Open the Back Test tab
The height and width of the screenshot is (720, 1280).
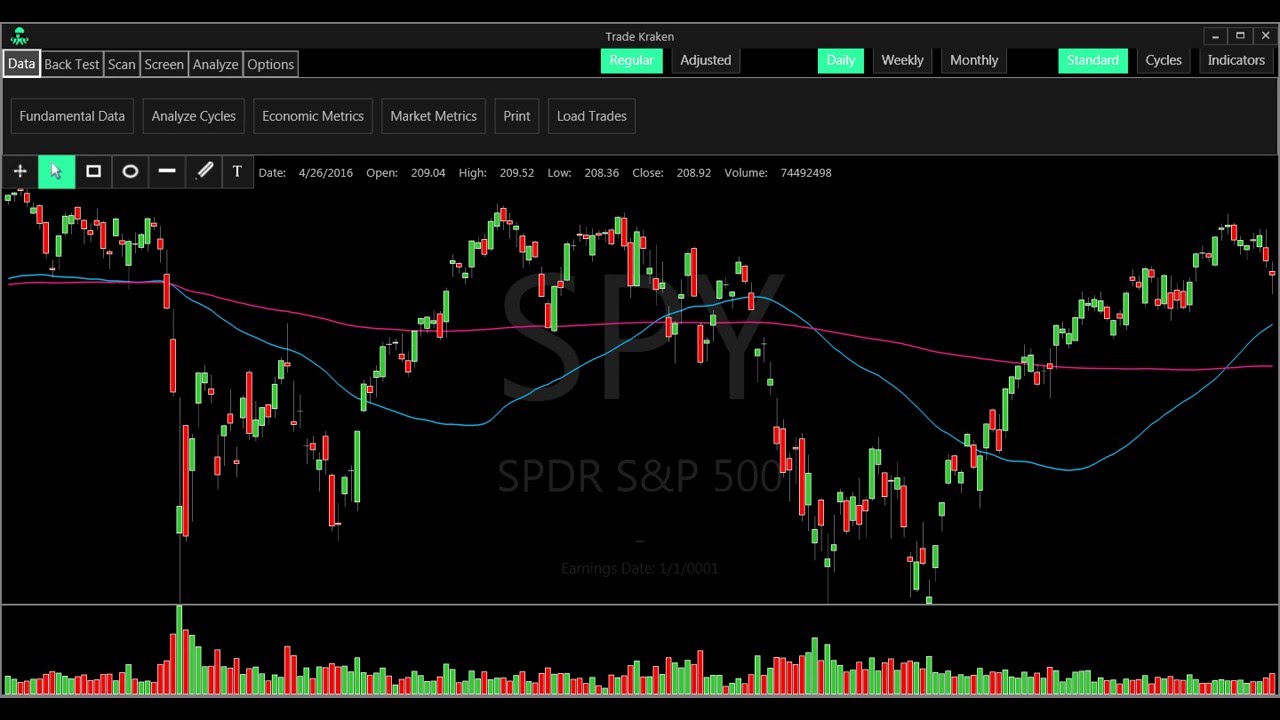[72, 64]
